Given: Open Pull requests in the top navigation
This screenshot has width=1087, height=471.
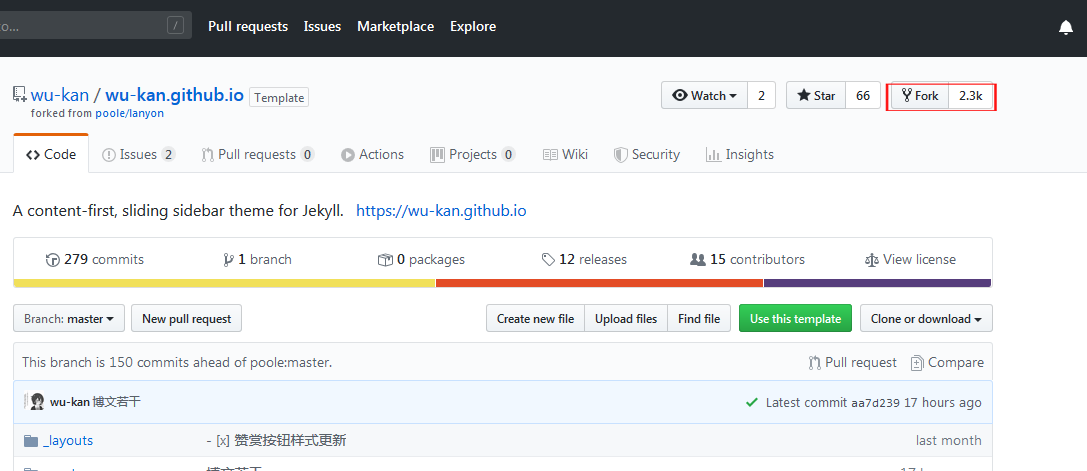Looking at the screenshot, I should (248, 26).
